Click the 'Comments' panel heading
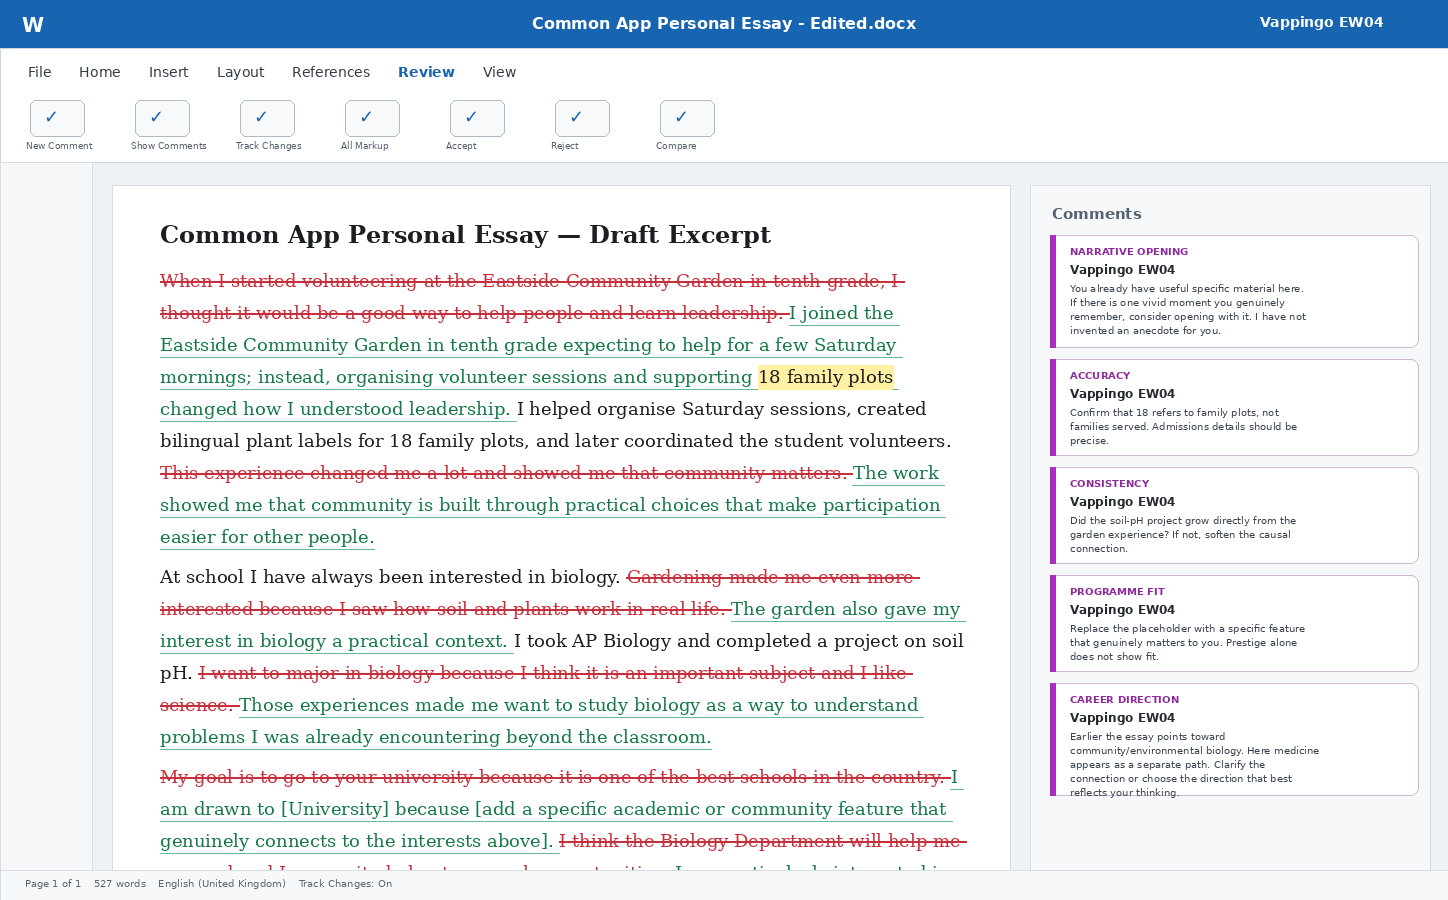Screen dimensions: 1448x900 [1097, 214]
